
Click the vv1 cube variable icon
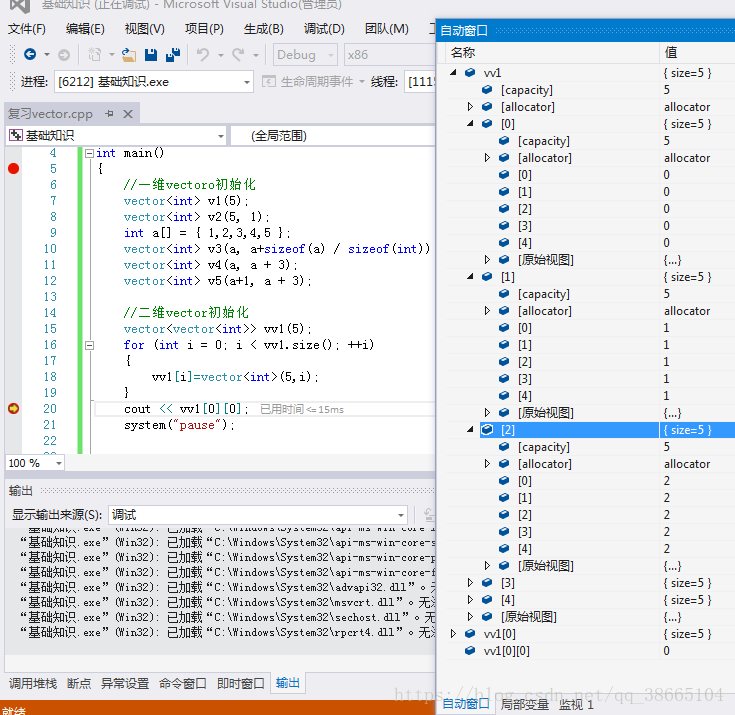[x=470, y=73]
